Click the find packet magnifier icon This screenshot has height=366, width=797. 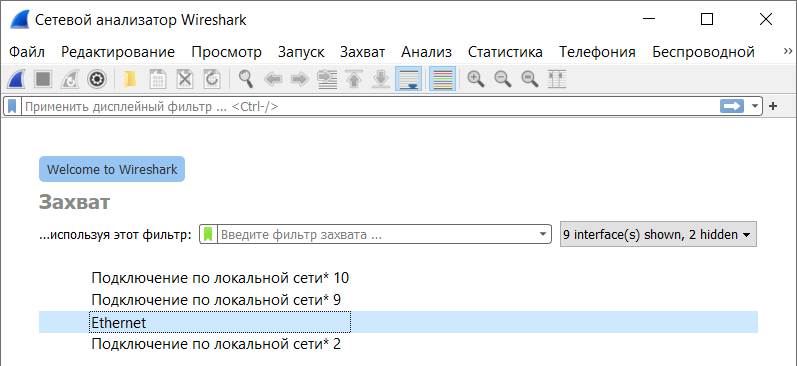click(x=246, y=79)
